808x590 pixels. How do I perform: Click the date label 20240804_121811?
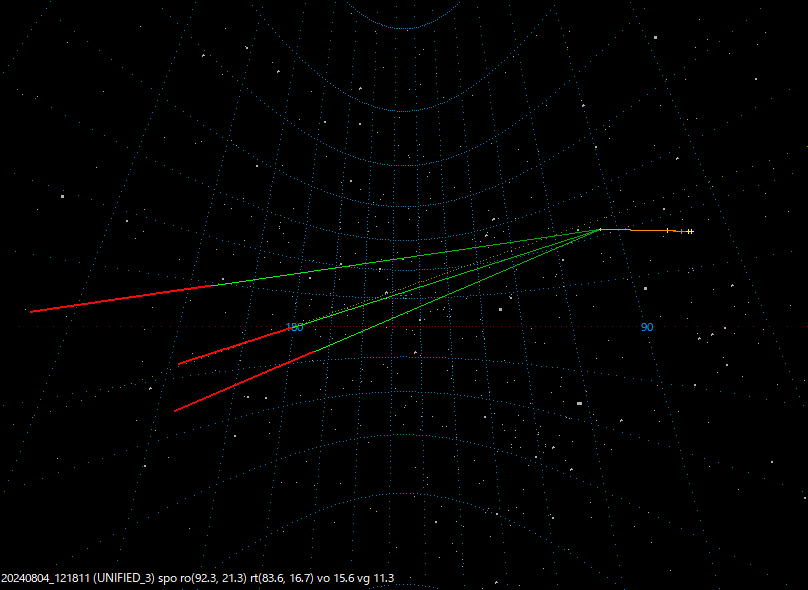click(45, 577)
